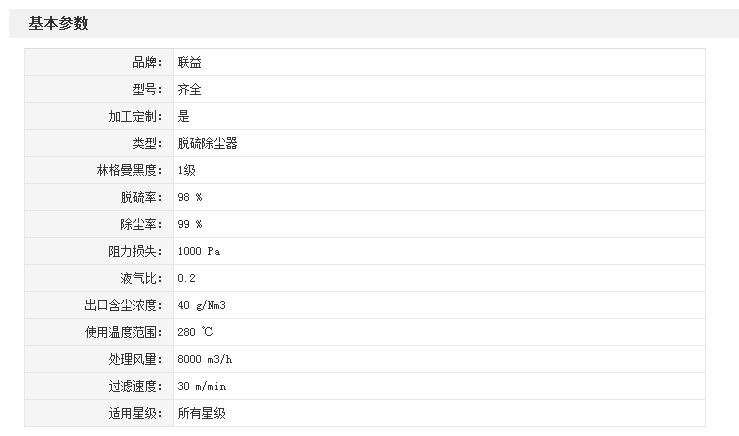The height and width of the screenshot is (436, 739).
Task: Click the 型号 value 齐全
Action: [x=190, y=90]
